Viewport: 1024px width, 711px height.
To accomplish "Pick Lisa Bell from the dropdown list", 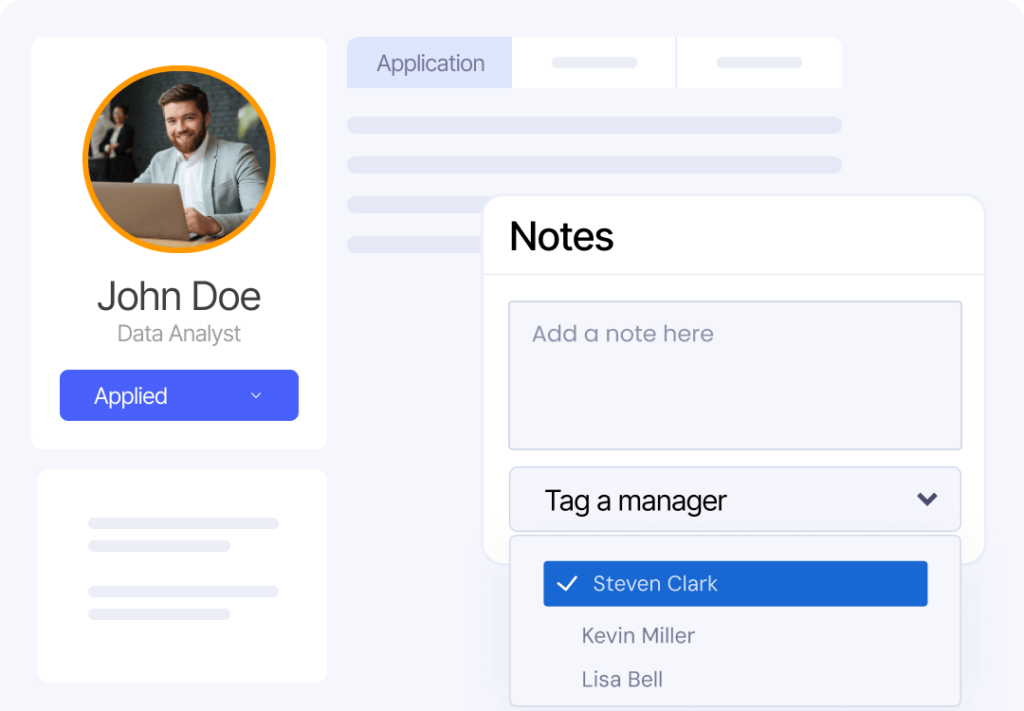I will coord(622,680).
